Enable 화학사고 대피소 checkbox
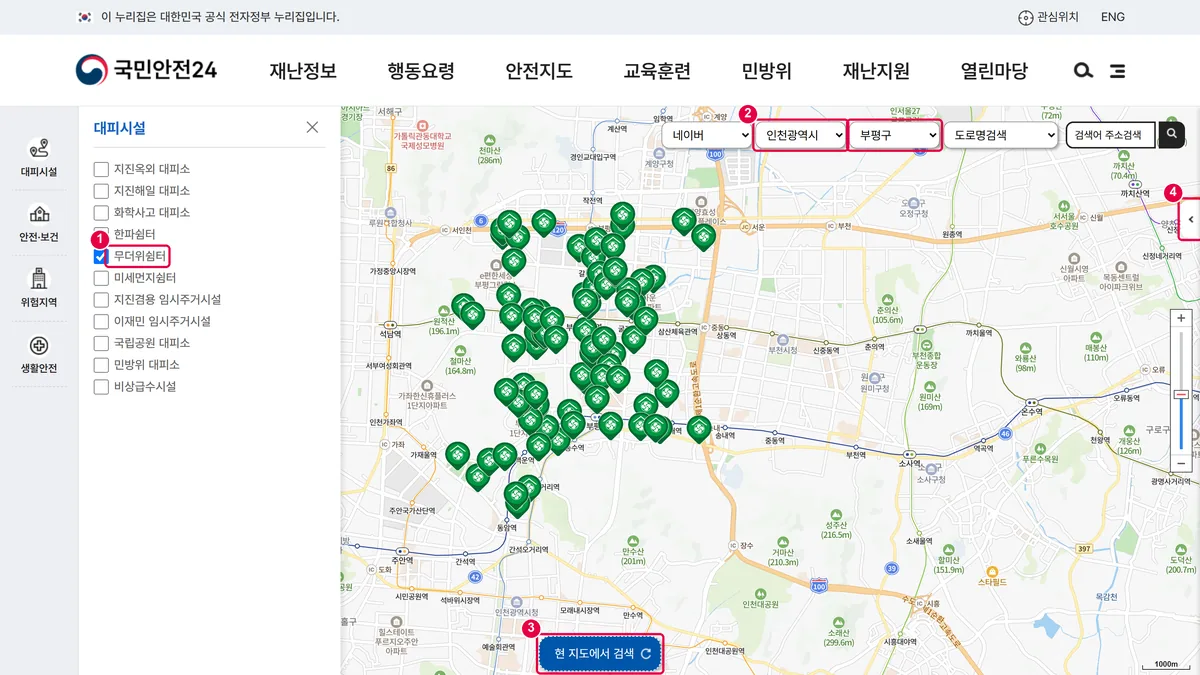 (101, 213)
